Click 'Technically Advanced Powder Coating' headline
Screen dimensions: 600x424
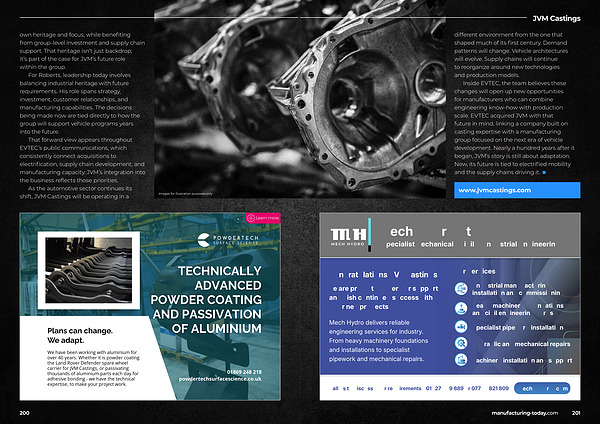click(x=206, y=300)
